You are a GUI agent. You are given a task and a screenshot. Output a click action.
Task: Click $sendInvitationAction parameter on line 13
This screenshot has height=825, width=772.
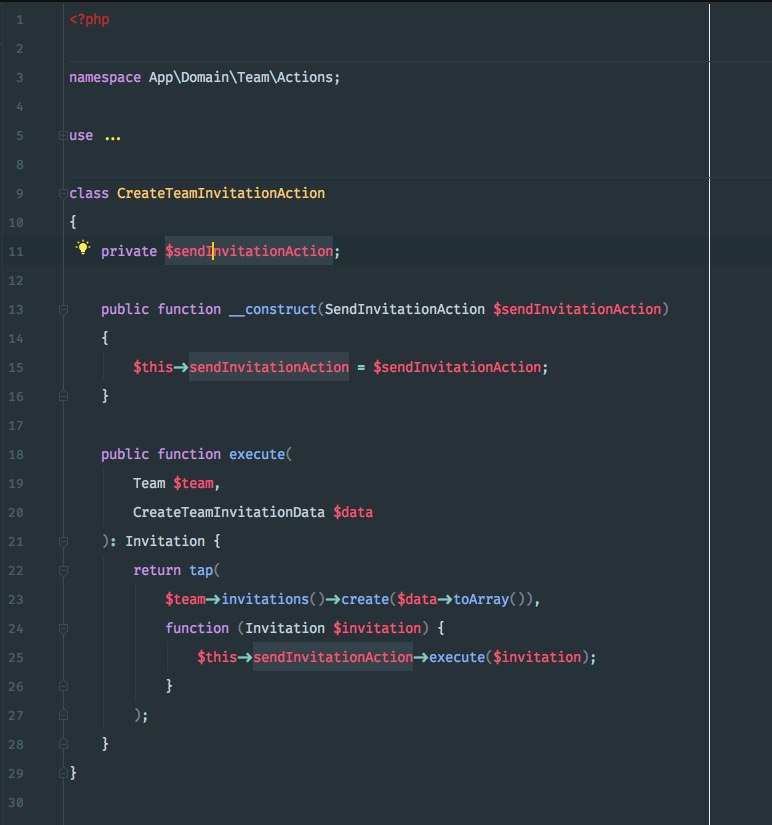(577, 309)
